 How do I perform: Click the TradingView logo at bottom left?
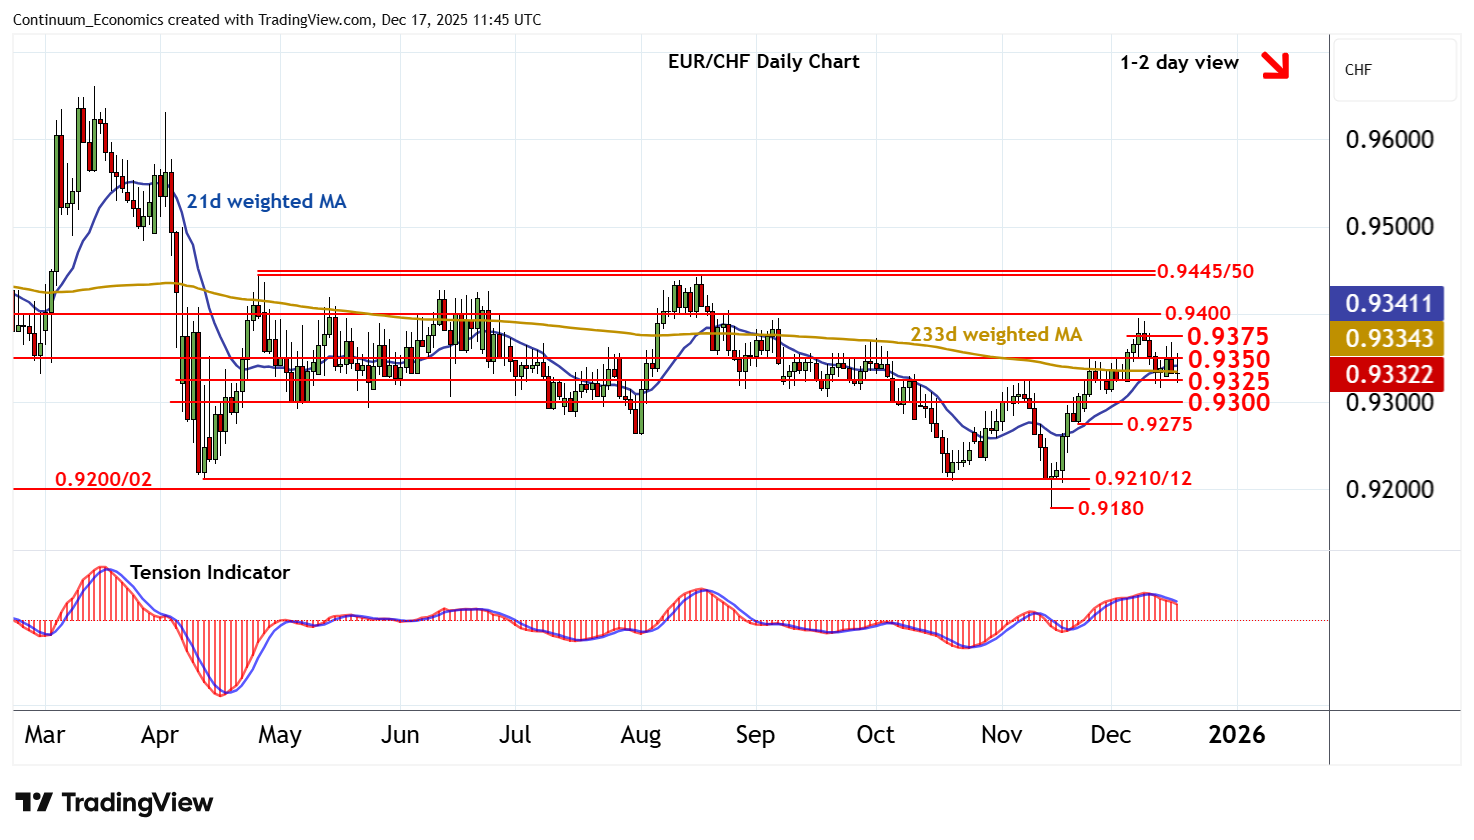(x=114, y=803)
